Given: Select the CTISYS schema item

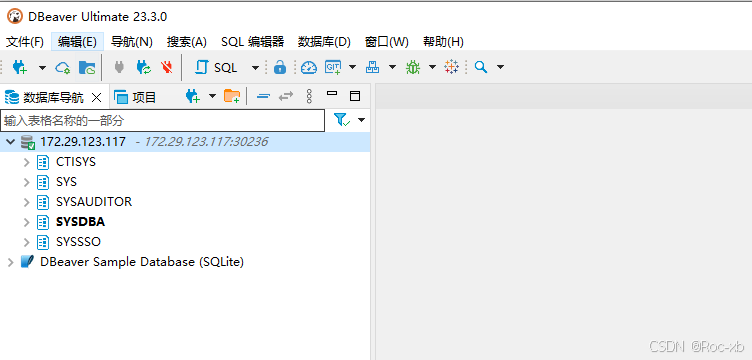Looking at the screenshot, I should (x=76, y=162).
